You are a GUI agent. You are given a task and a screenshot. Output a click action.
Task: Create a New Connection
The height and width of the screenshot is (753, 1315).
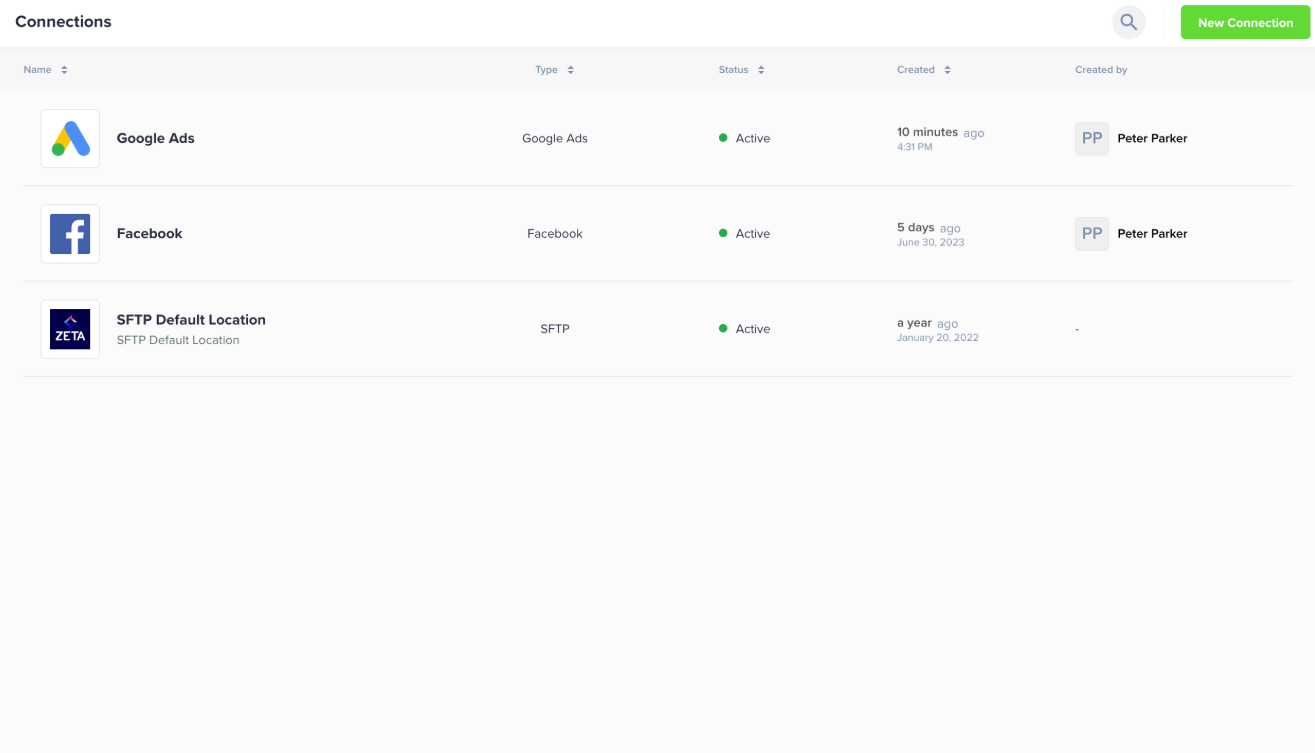click(x=1245, y=22)
